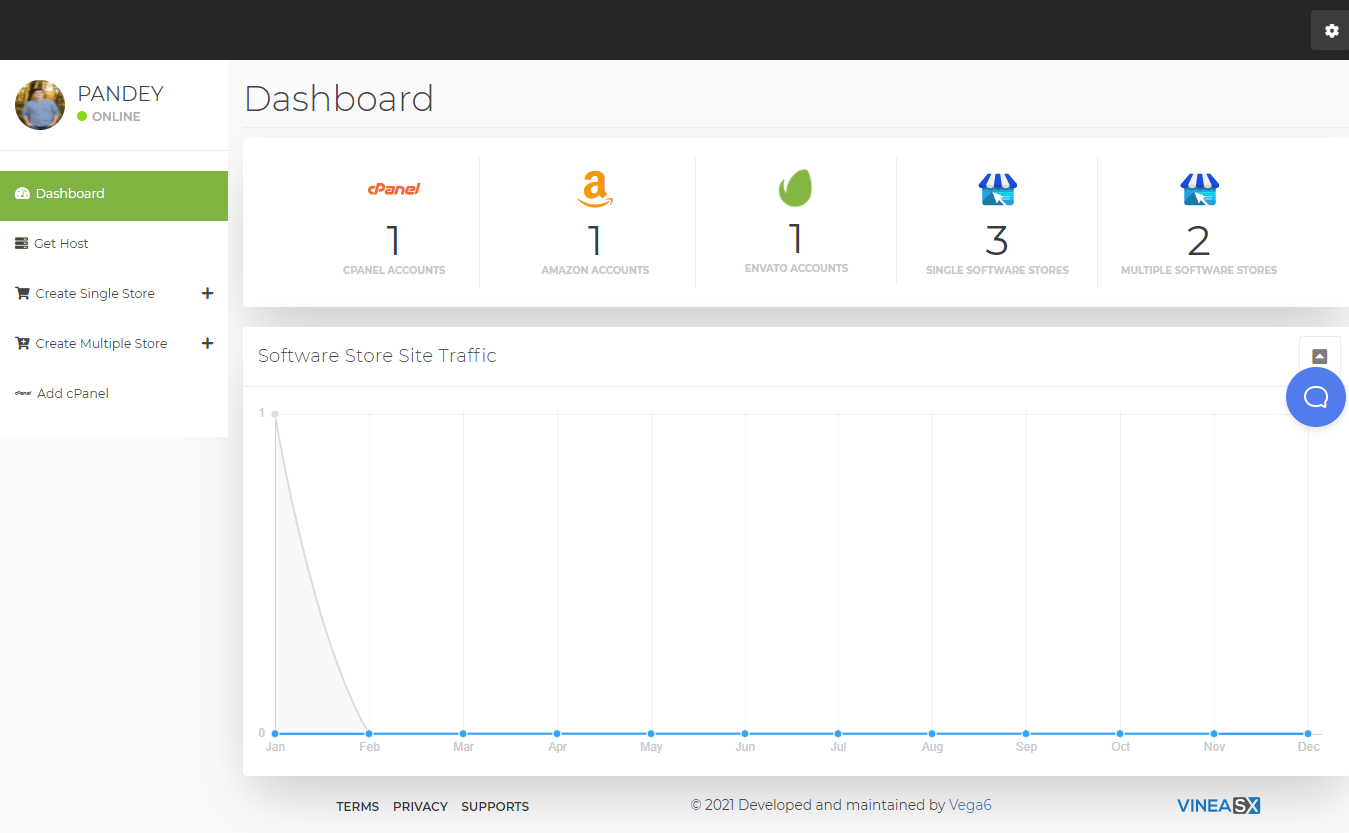Click the cPanel logo icon
This screenshot has width=1349, height=833.
(394, 188)
